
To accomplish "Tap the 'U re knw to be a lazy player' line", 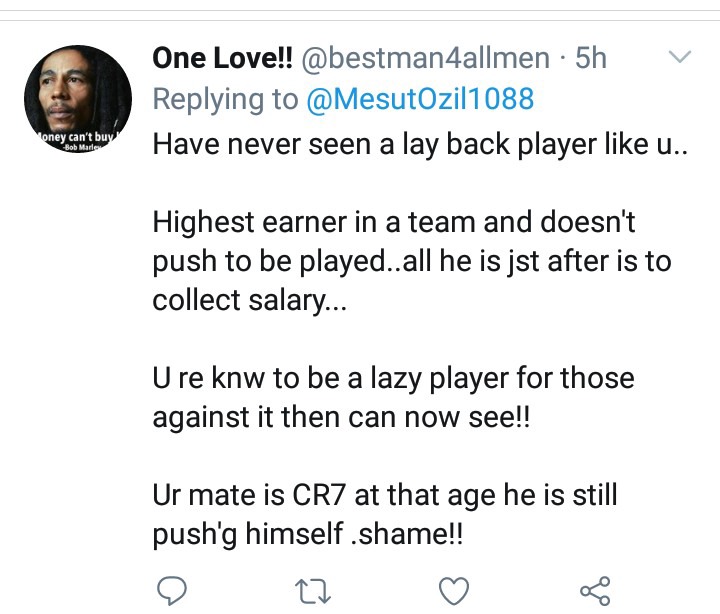I will (x=393, y=379).
